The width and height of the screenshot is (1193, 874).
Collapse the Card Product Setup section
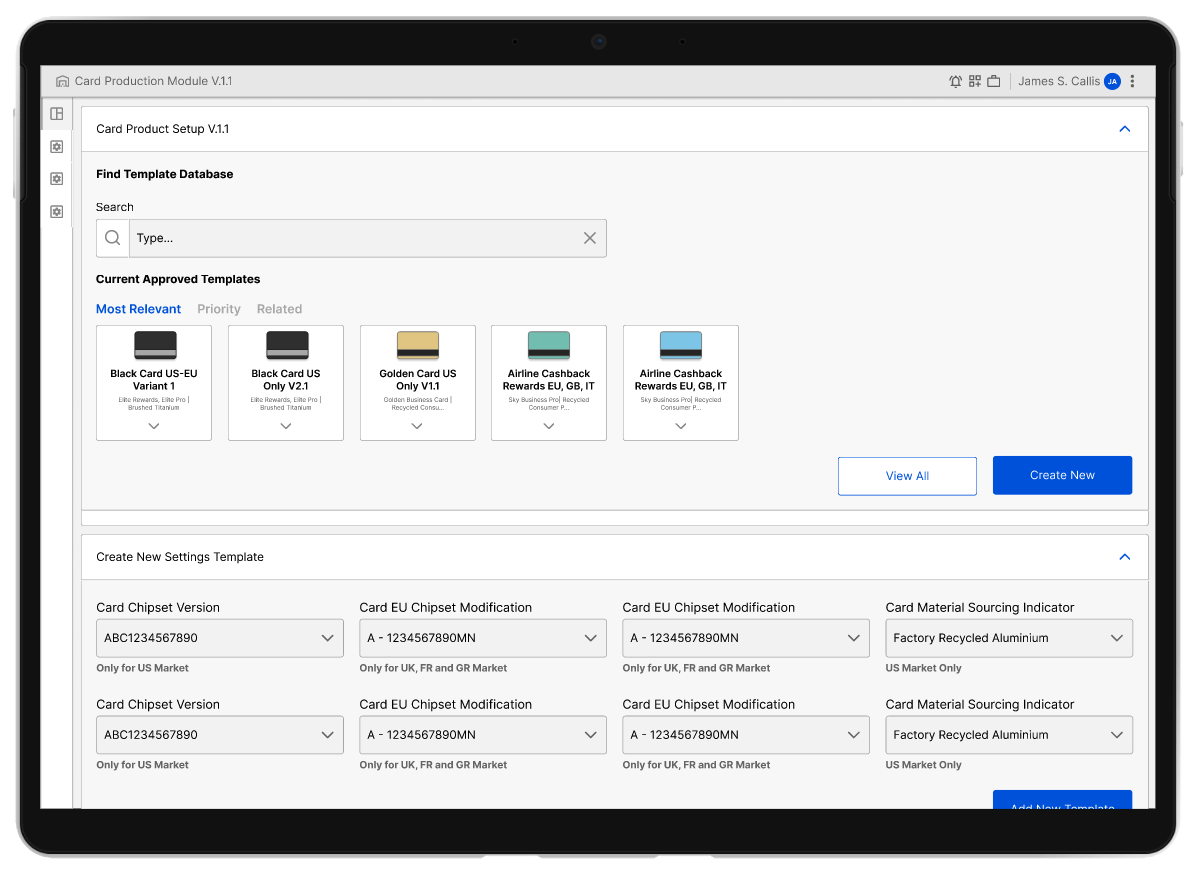click(1124, 129)
